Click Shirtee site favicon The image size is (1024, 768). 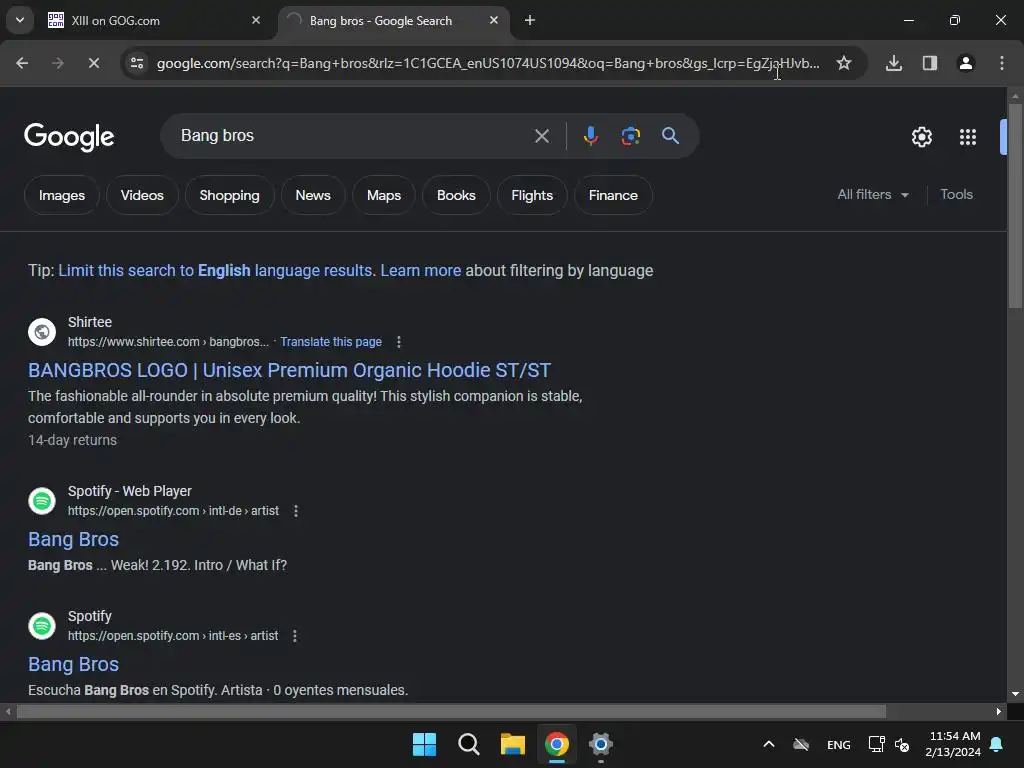pos(42,332)
